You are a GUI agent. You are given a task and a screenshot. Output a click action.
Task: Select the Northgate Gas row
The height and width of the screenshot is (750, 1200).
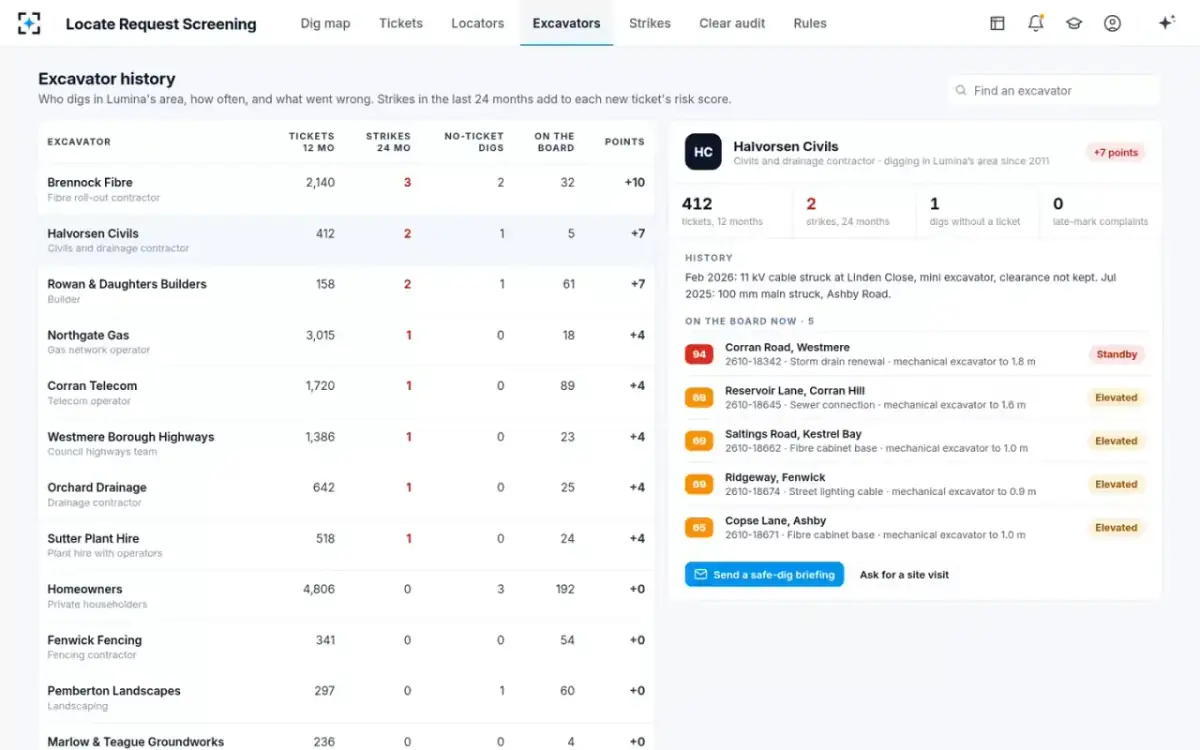(x=346, y=342)
